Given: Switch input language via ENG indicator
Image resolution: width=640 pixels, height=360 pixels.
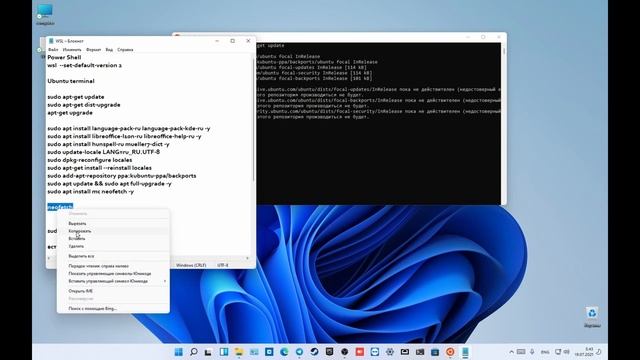Looking at the screenshot, I should pyautogui.click(x=545, y=352).
